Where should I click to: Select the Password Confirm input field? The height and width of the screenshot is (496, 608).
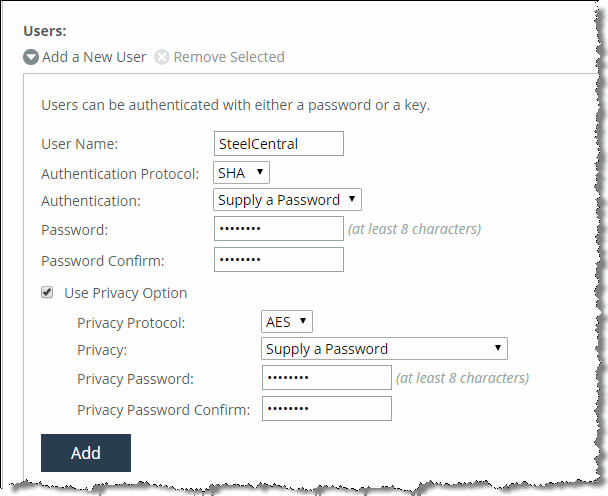(x=279, y=259)
